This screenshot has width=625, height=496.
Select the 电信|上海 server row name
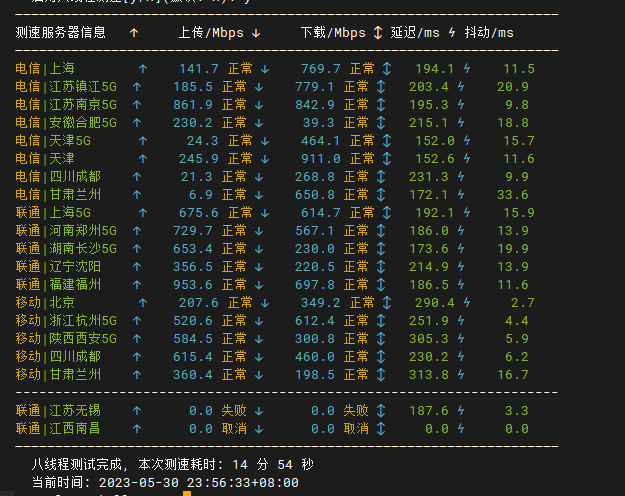click(x=45, y=69)
